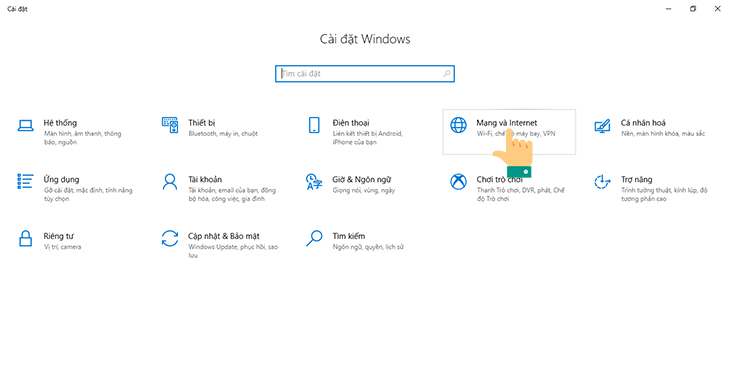Minimize the Cài đặt window

tap(669, 9)
